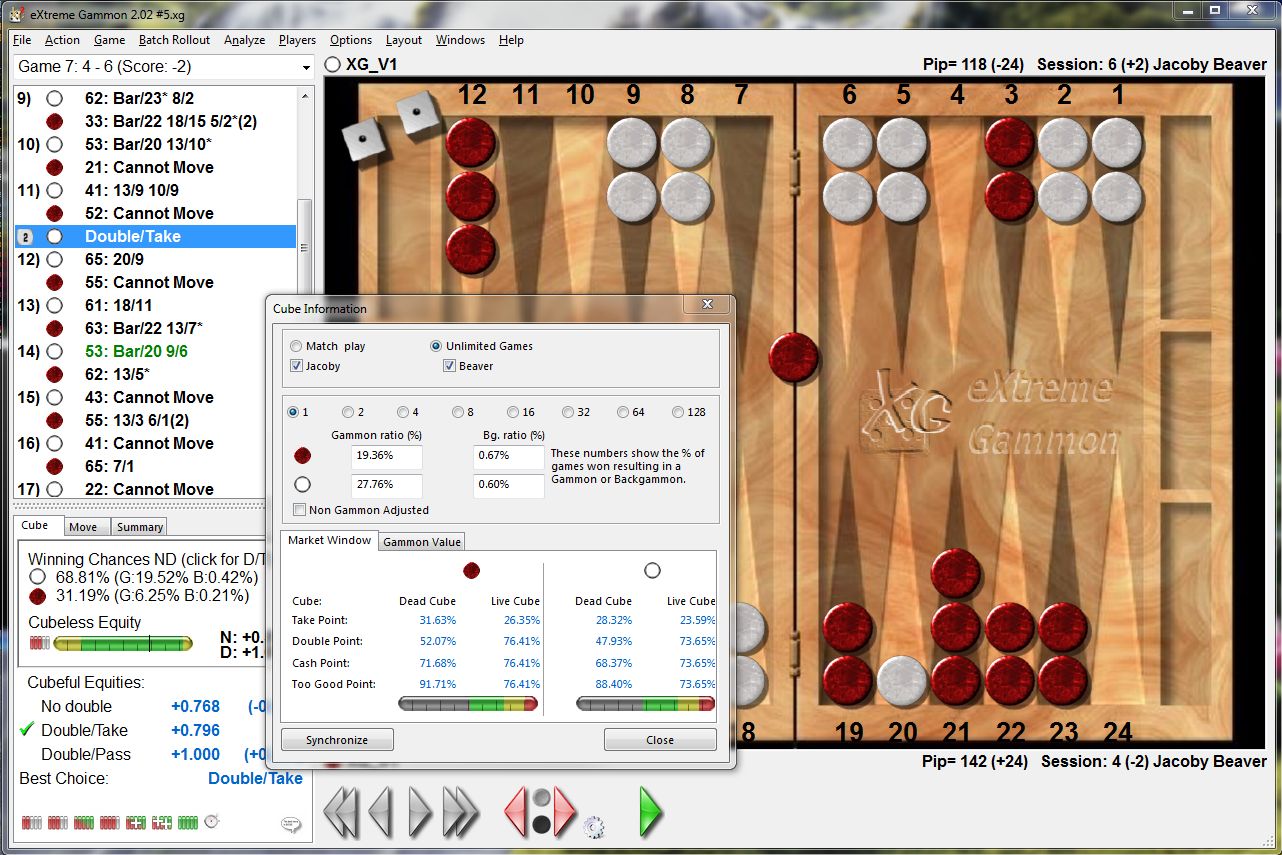Click the move list vertical scrollbar
Image resolution: width=1282 pixels, height=855 pixels.
(x=305, y=292)
